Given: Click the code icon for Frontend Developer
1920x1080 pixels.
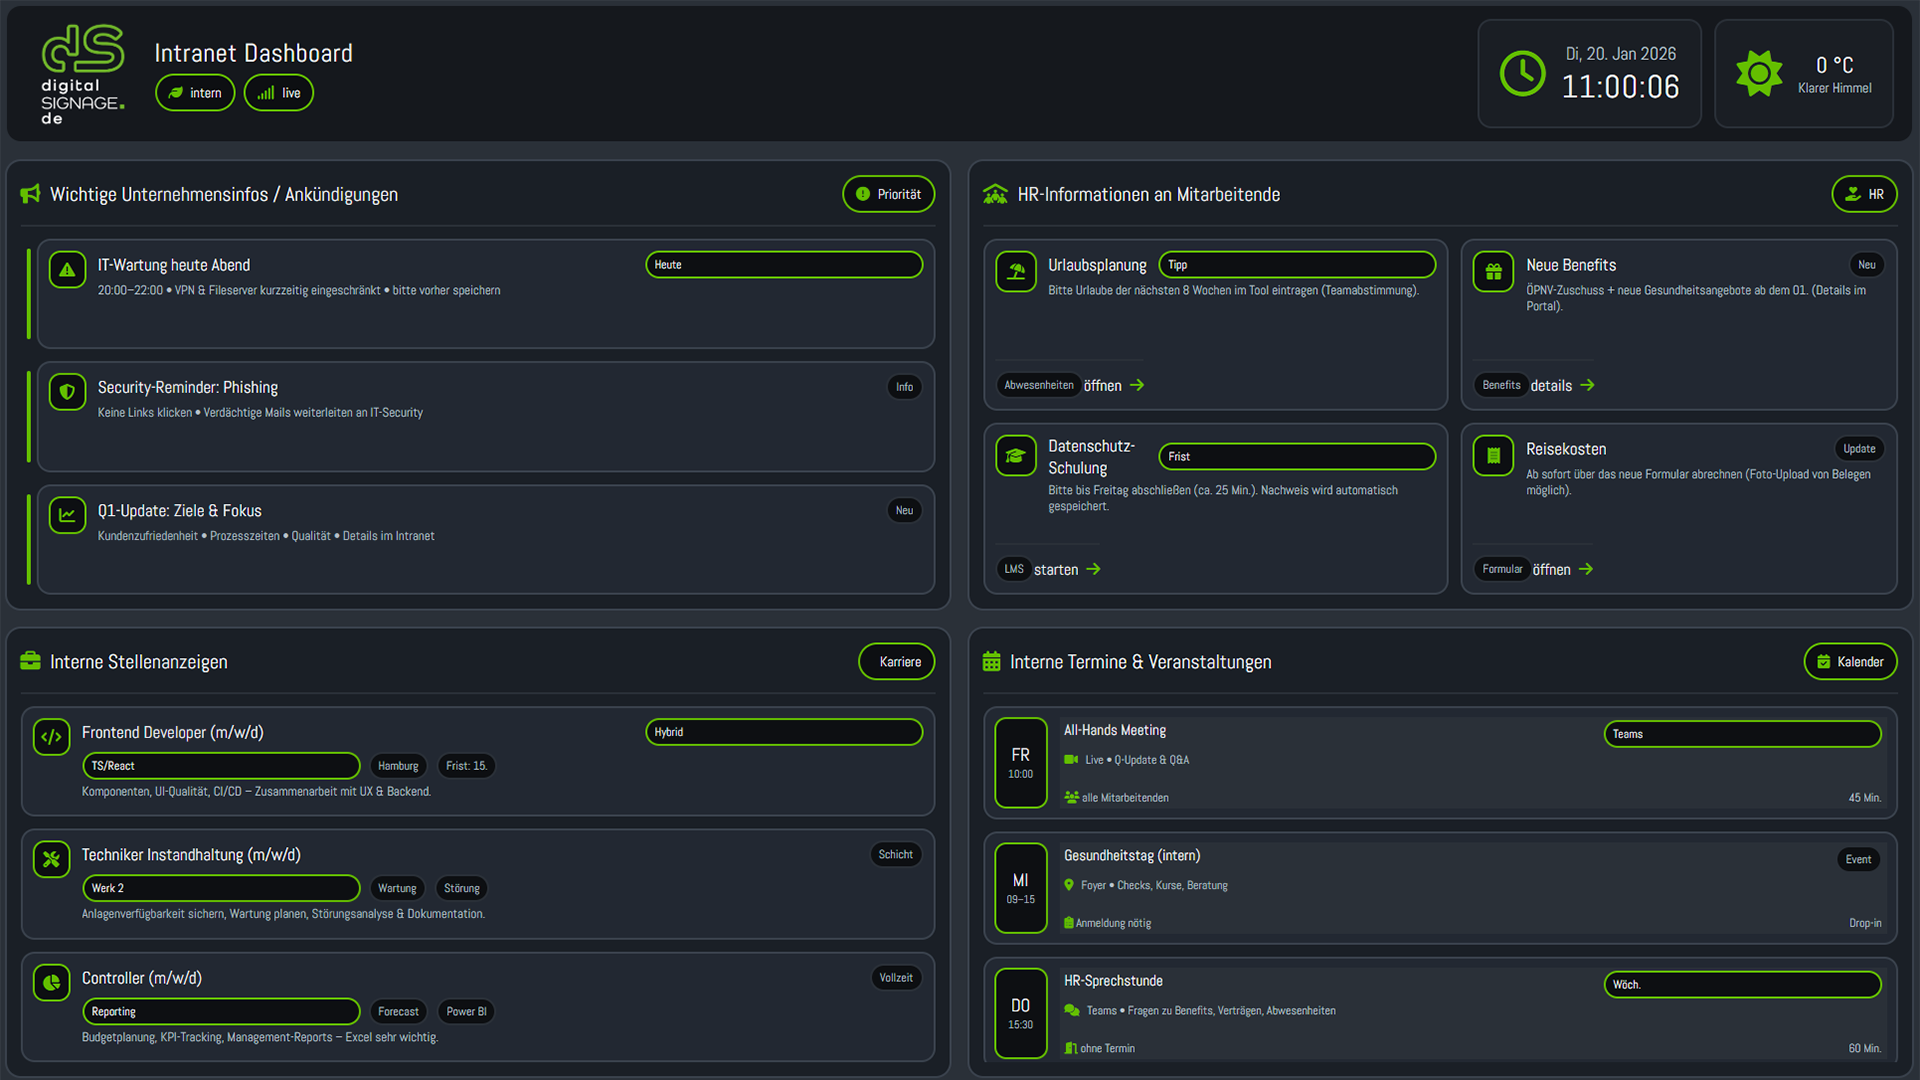Looking at the screenshot, I should click(x=51, y=737).
